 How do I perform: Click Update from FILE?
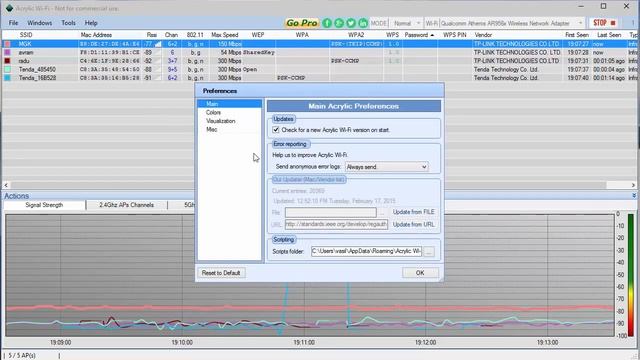413,212
